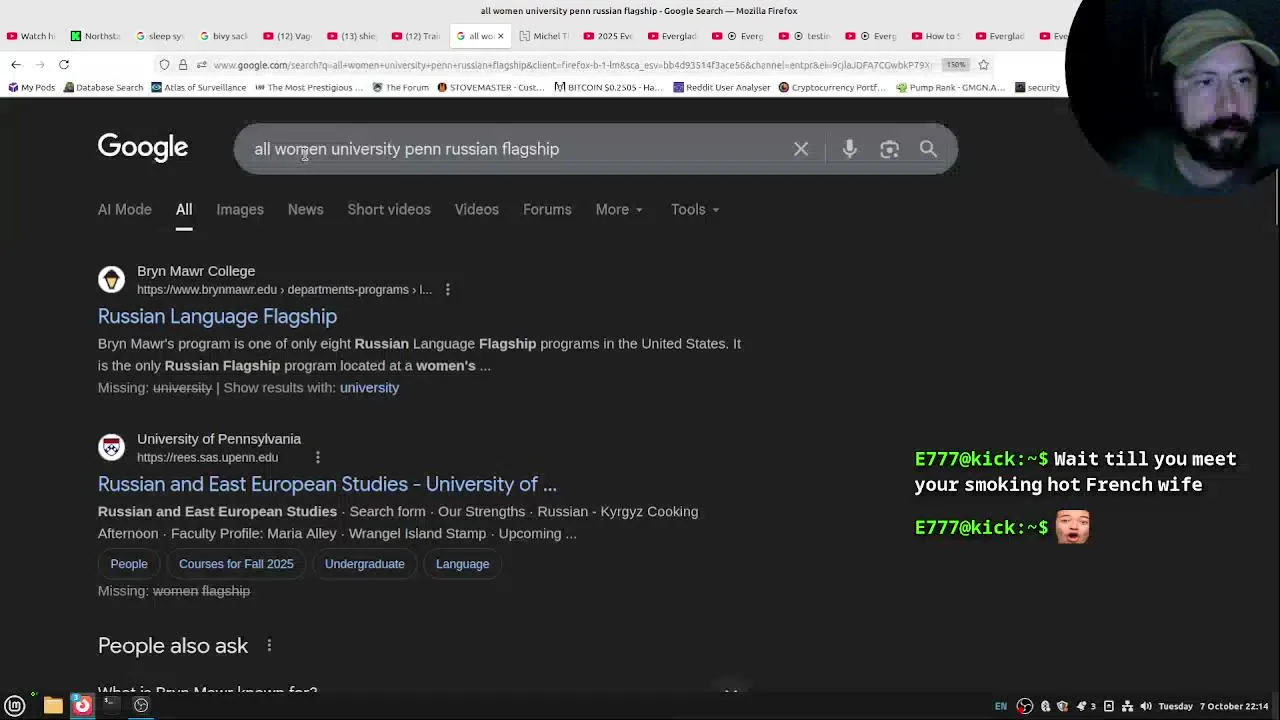Show results with university link
Viewport: 1280px width, 720px height.
tap(369, 388)
